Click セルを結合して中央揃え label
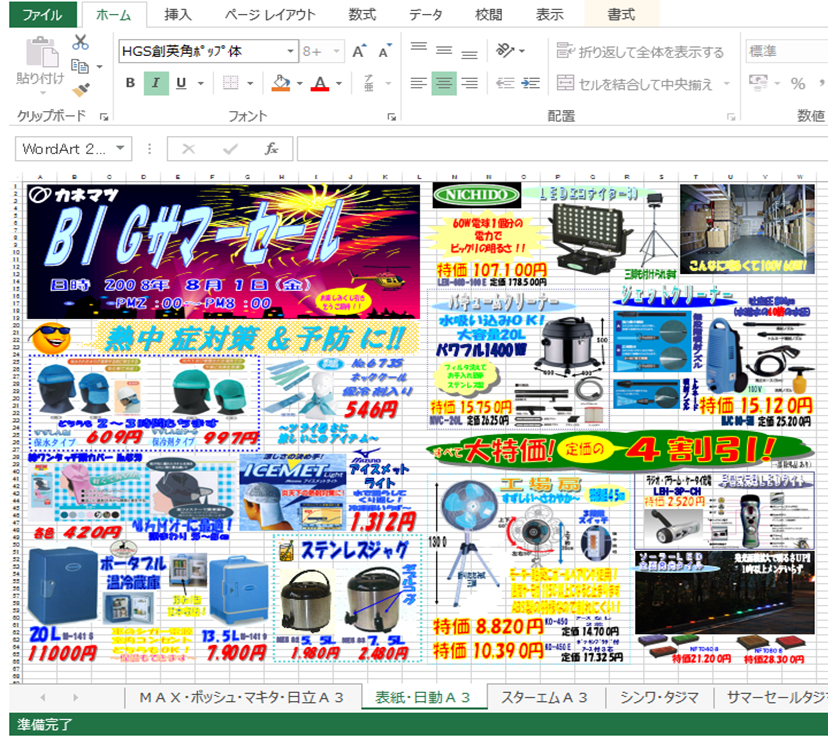Image resolution: width=828 pixels, height=744 pixels. tap(645, 83)
